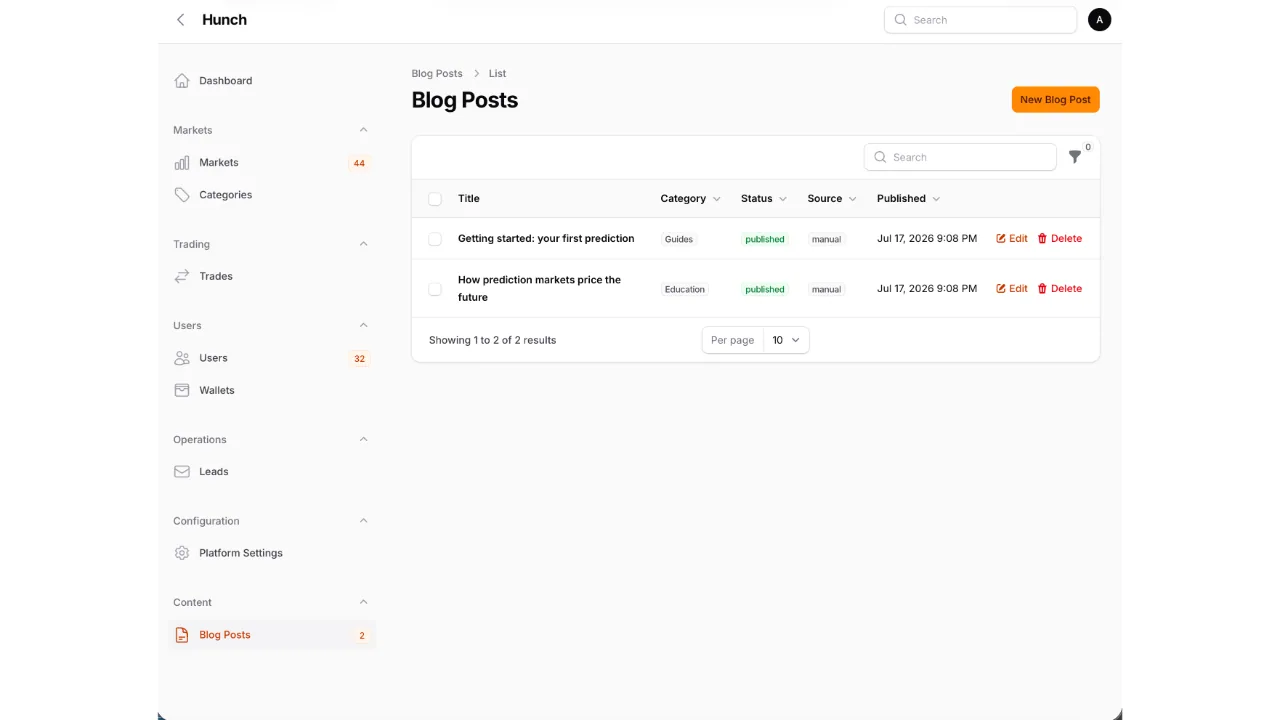
Task: Click the Users people icon
Action: (182, 358)
